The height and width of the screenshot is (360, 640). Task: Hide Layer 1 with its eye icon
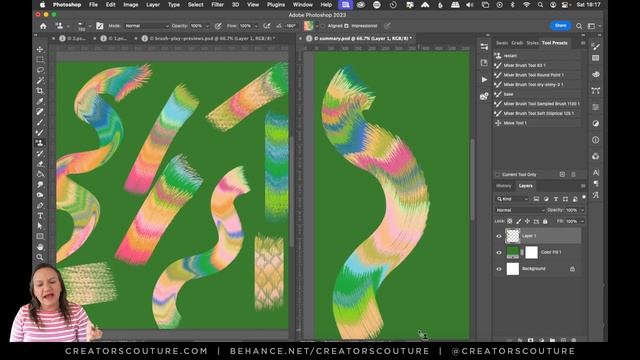499,236
